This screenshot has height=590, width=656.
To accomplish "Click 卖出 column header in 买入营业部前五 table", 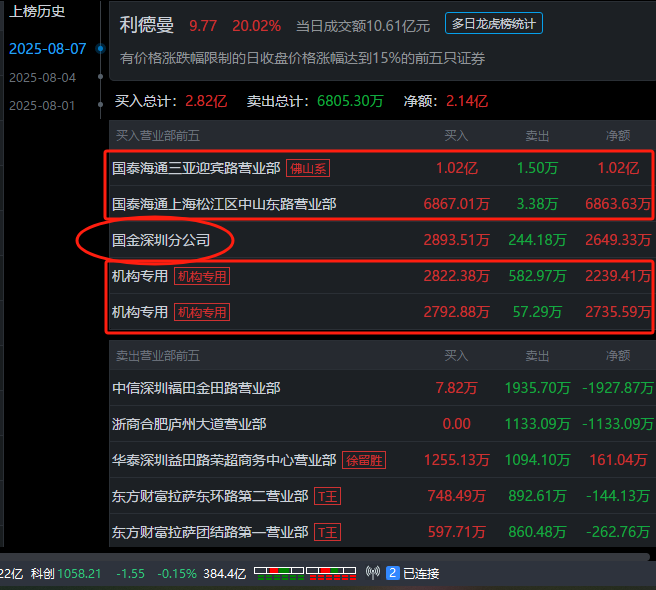I will [x=537, y=136].
